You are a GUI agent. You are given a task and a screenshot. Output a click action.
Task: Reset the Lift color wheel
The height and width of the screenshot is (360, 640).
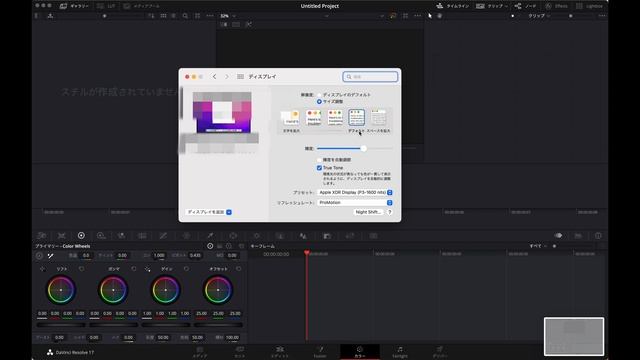click(x=82, y=269)
